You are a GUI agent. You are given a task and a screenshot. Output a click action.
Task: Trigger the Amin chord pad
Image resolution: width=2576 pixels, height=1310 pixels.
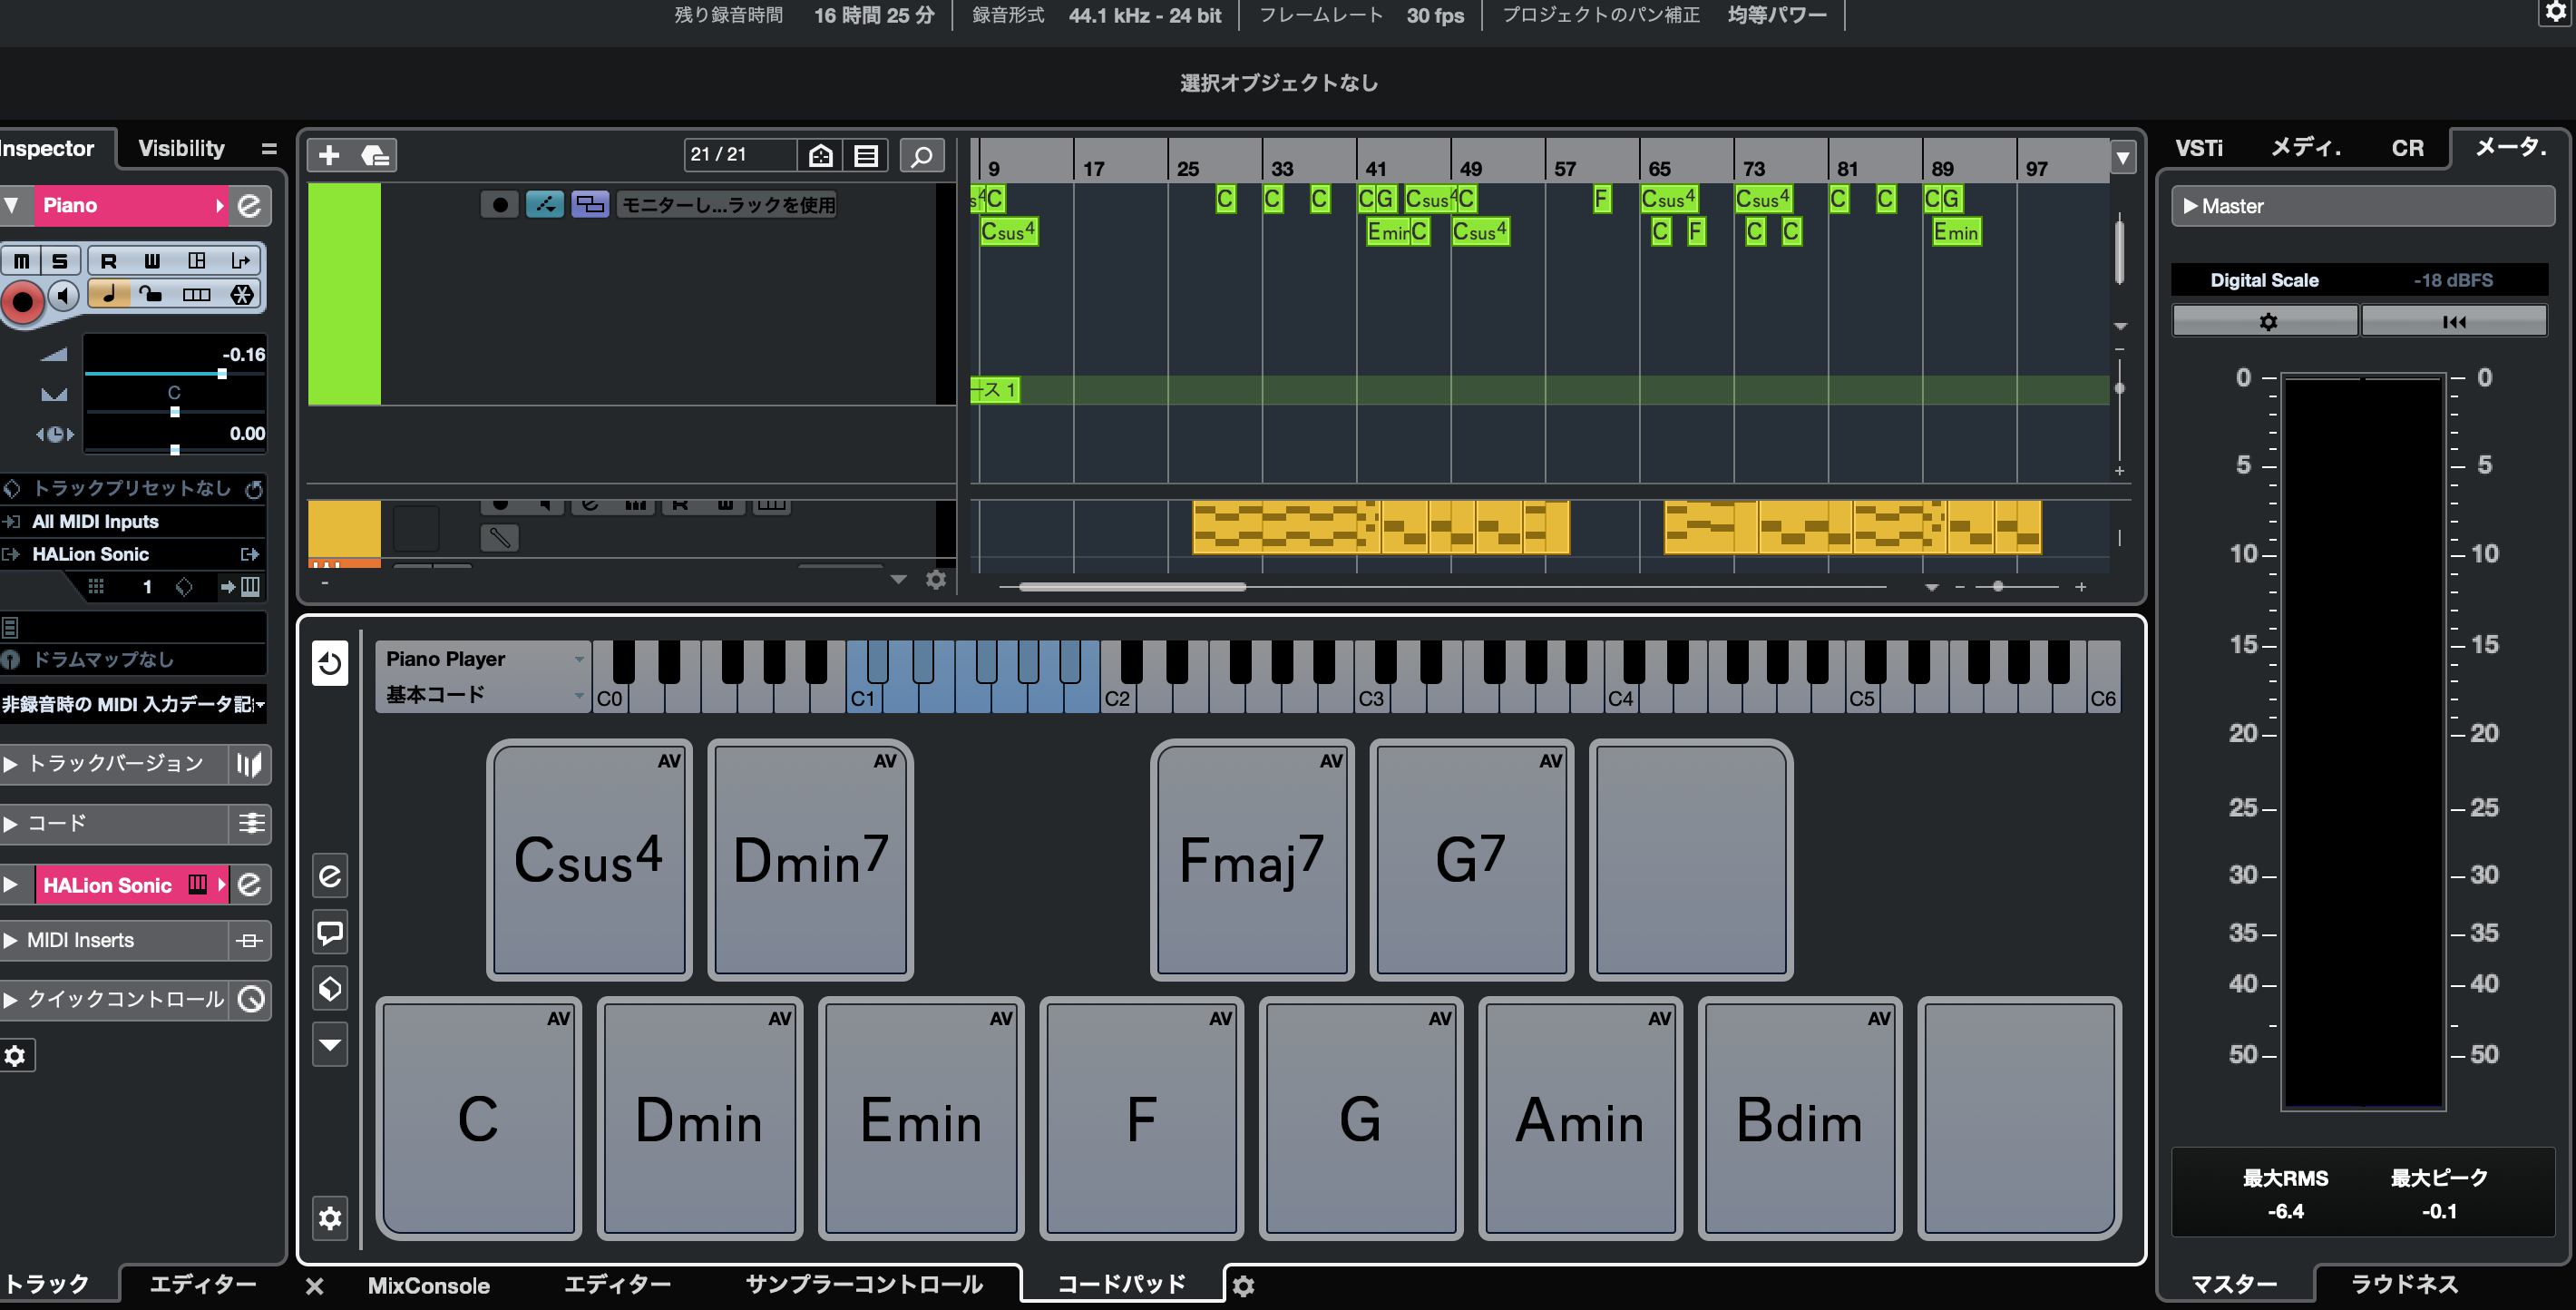click(1579, 1118)
